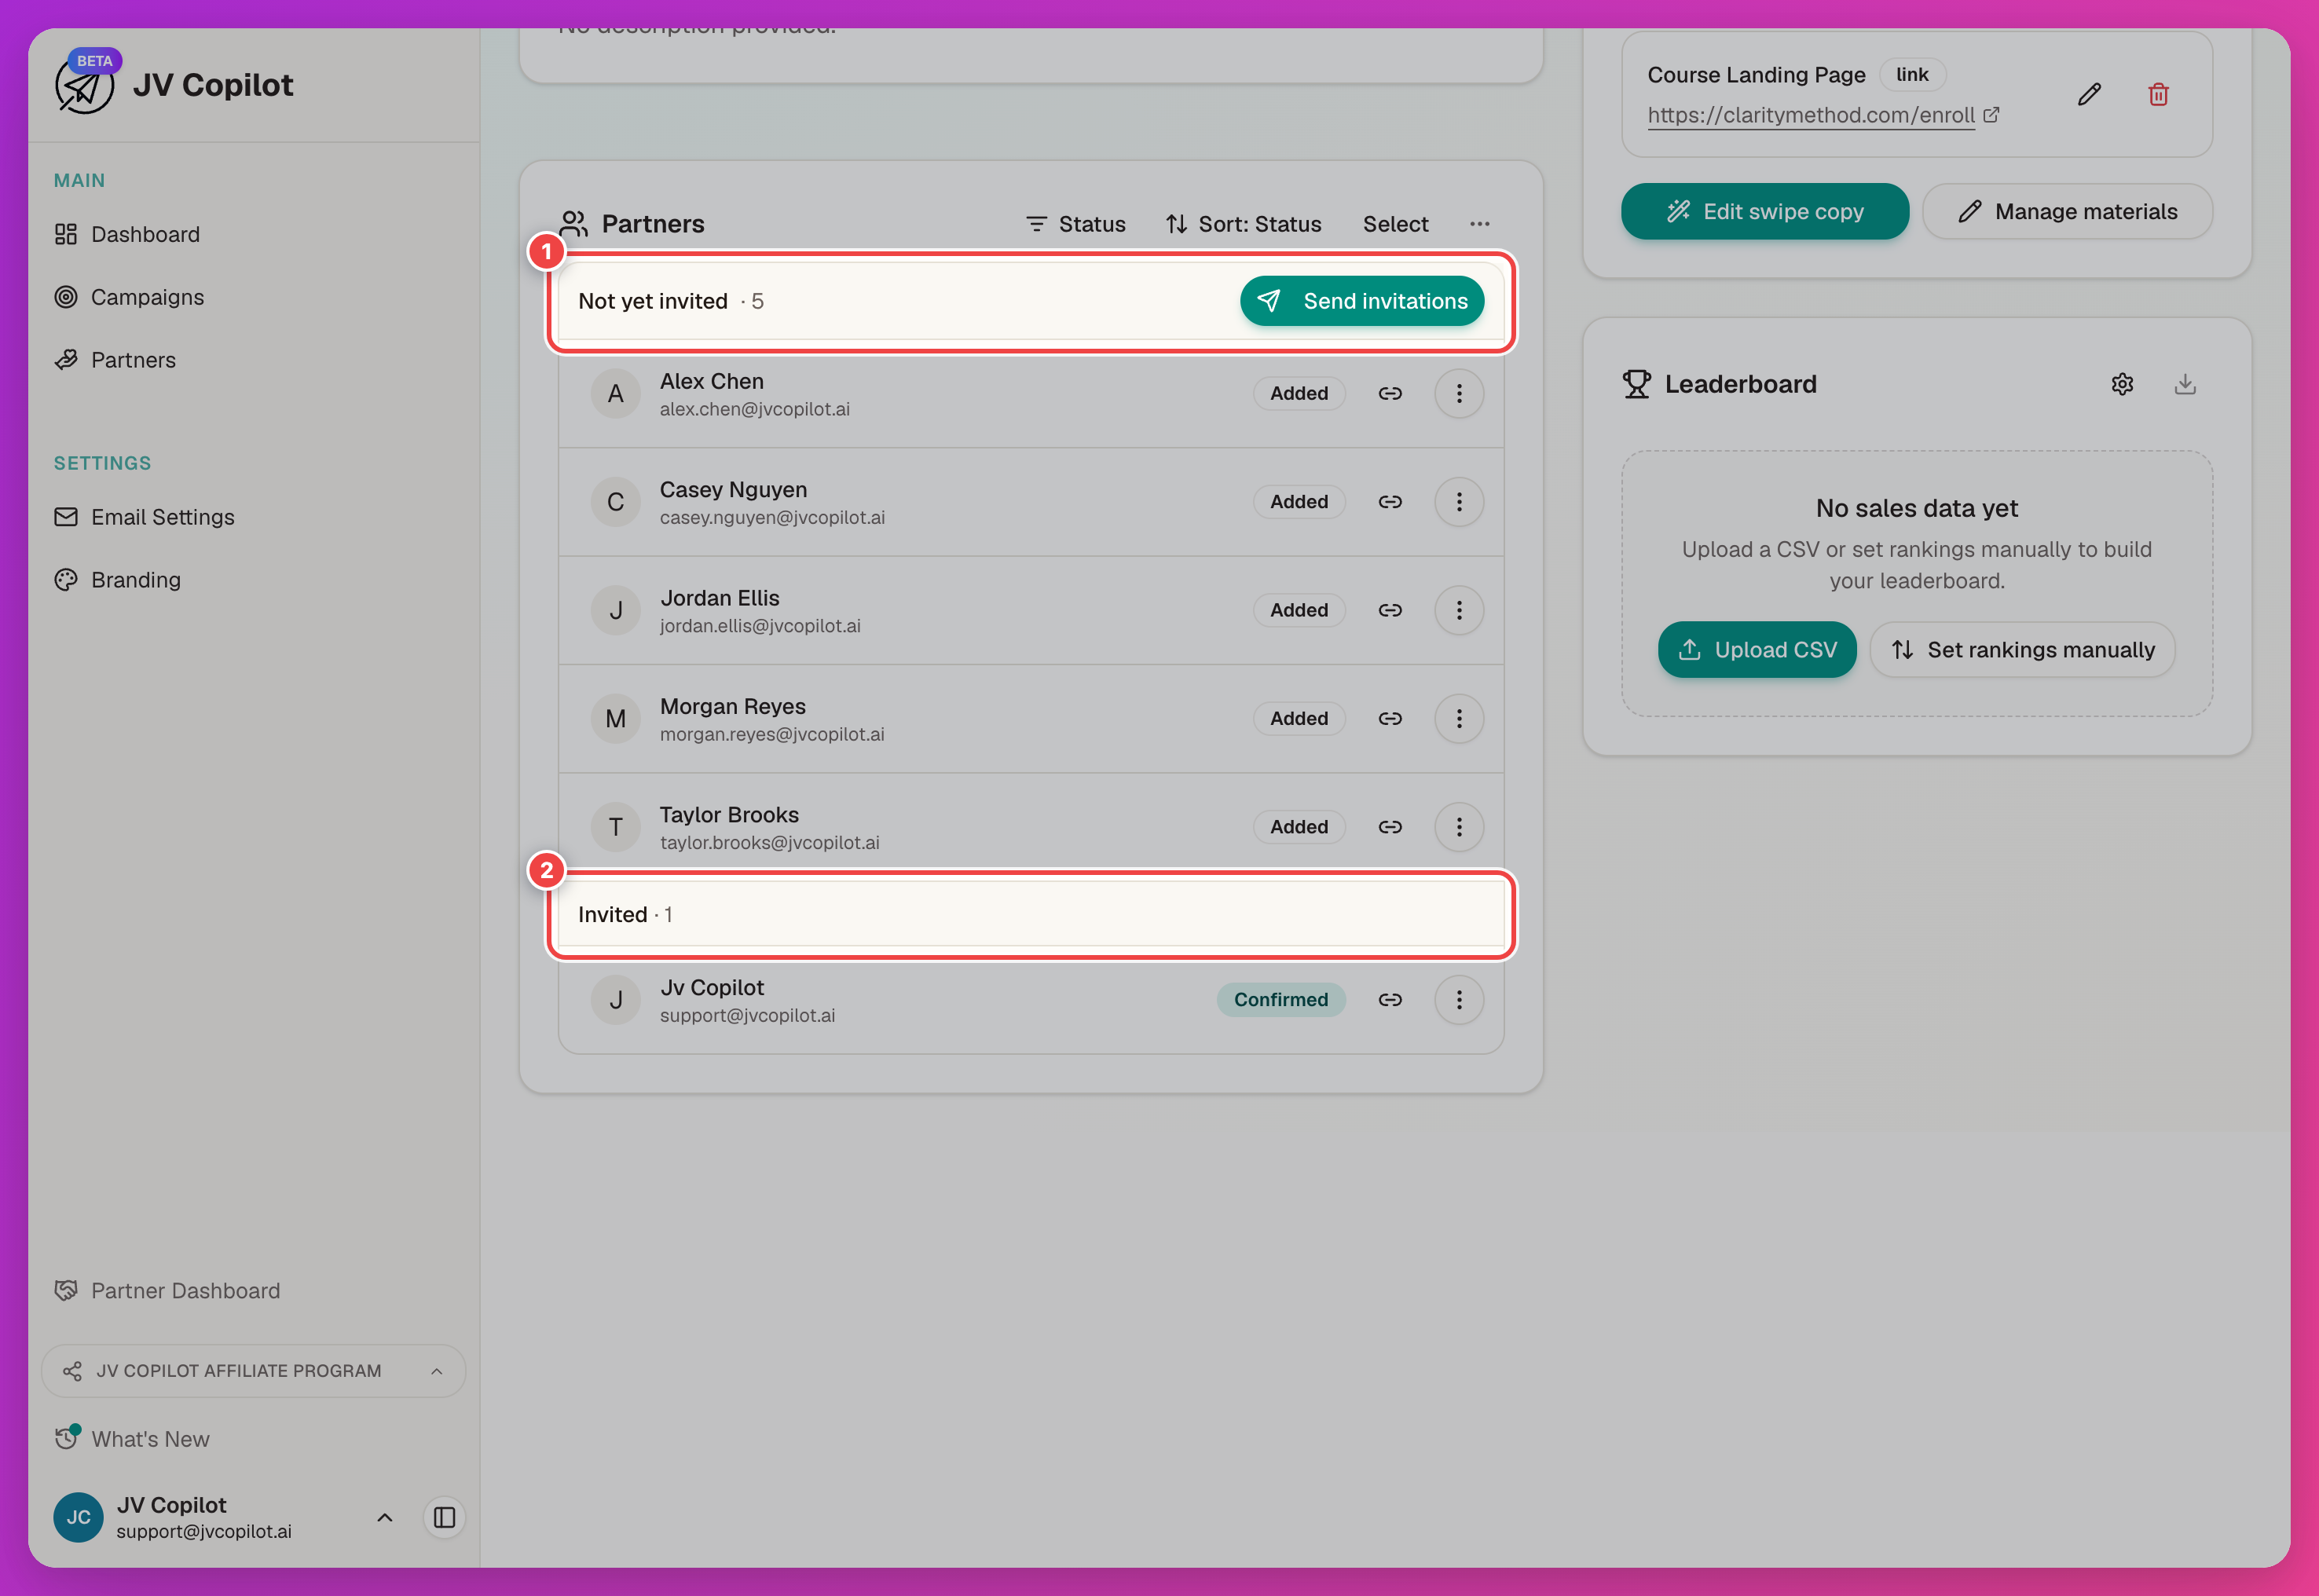Viewport: 2319px width, 1596px height.
Task: Copy link for Jv Copilot partner
Action: click(1390, 1000)
